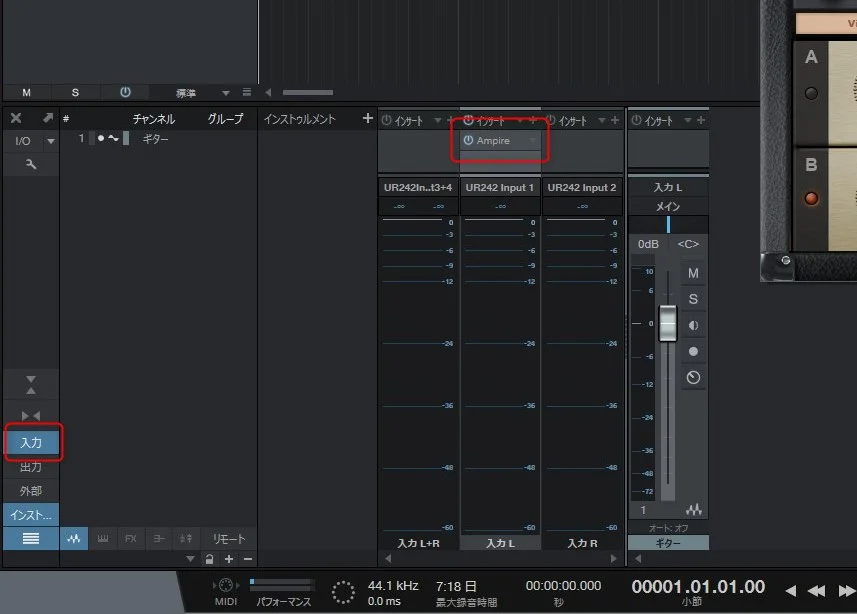Toggle the Ampire insert power button
Viewport: 857px width, 614px height.
[x=468, y=141]
